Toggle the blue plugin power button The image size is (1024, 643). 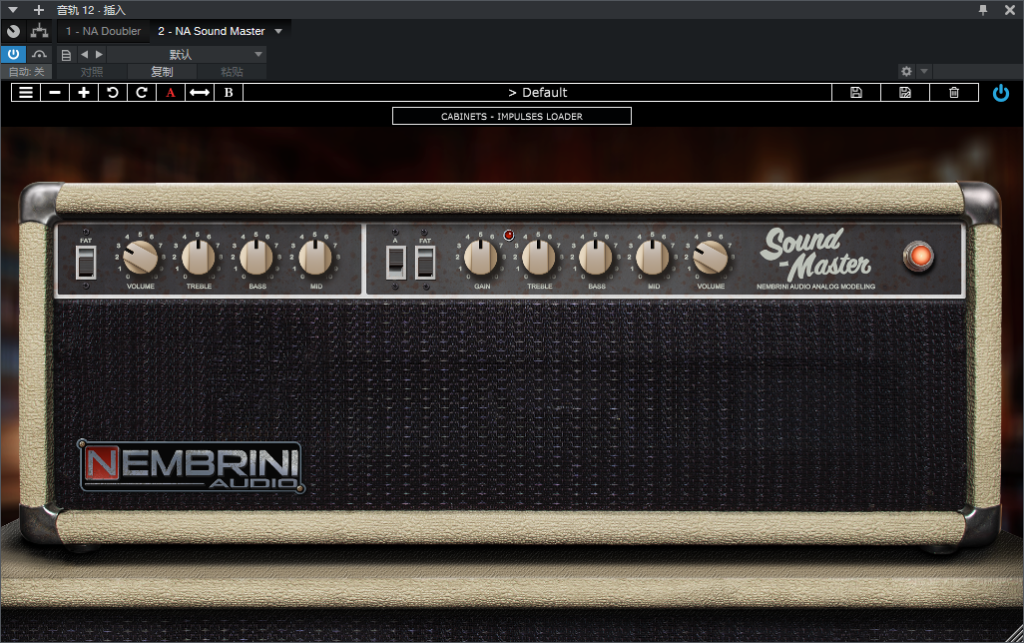[1000, 93]
